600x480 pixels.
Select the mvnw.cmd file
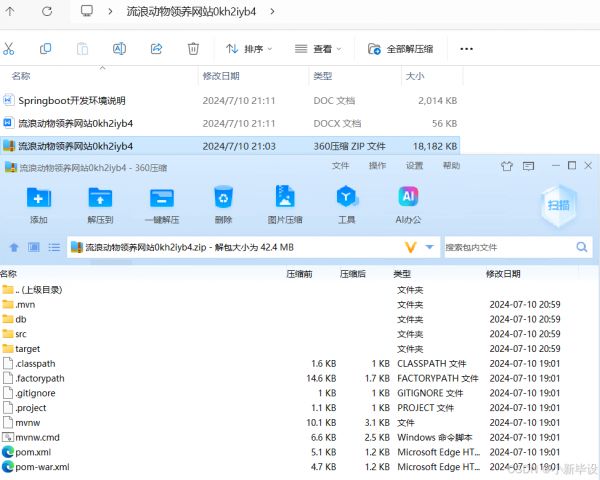(31, 437)
